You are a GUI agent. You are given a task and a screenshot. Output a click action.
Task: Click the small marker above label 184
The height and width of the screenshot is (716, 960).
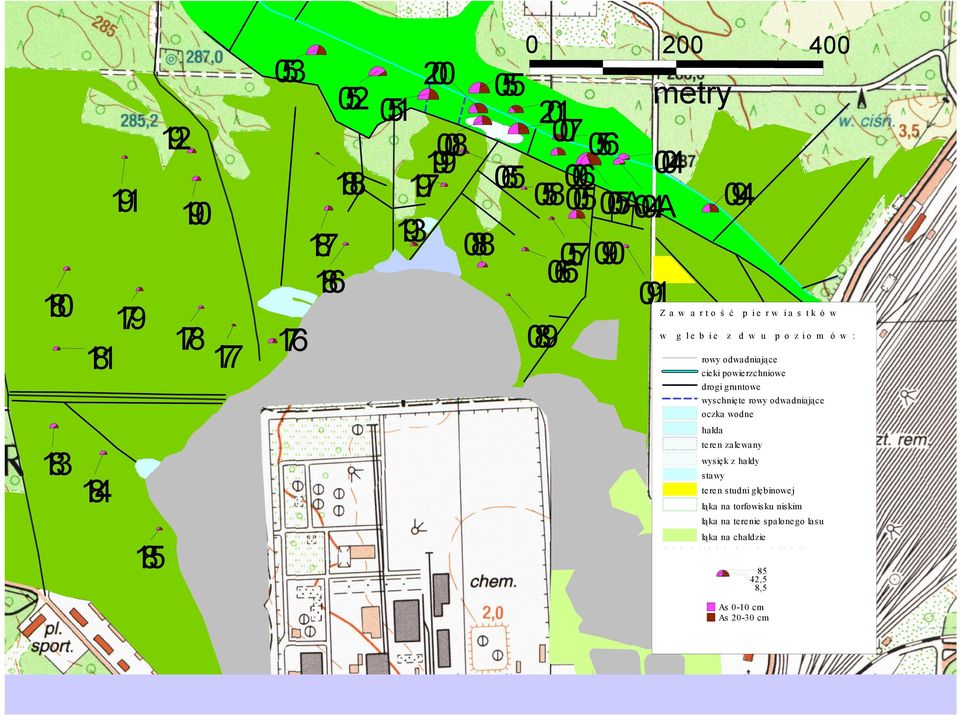click(103, 453)
